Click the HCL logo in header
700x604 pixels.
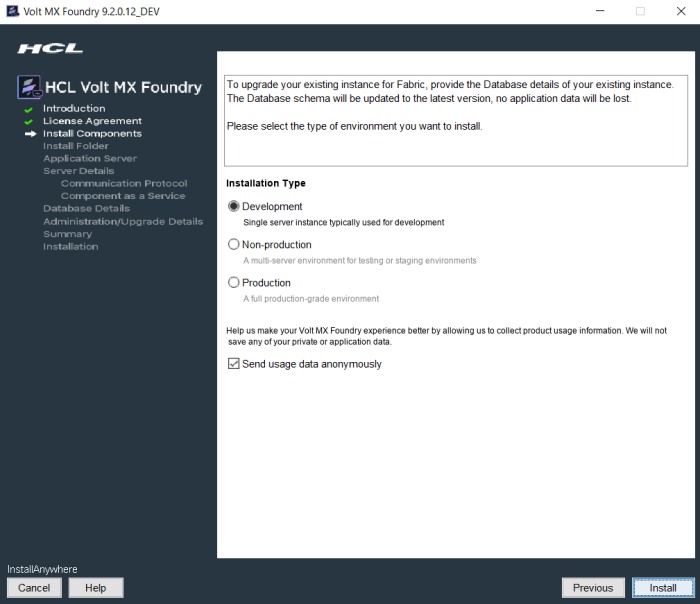click(x=50, y=49)
